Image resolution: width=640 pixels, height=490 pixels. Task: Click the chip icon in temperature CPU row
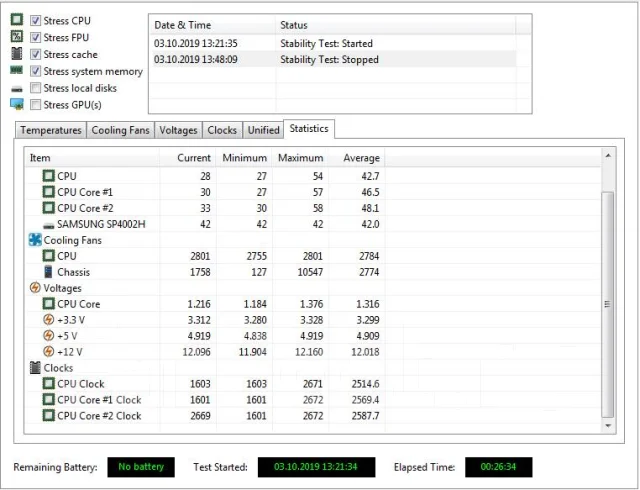(49, 176)
